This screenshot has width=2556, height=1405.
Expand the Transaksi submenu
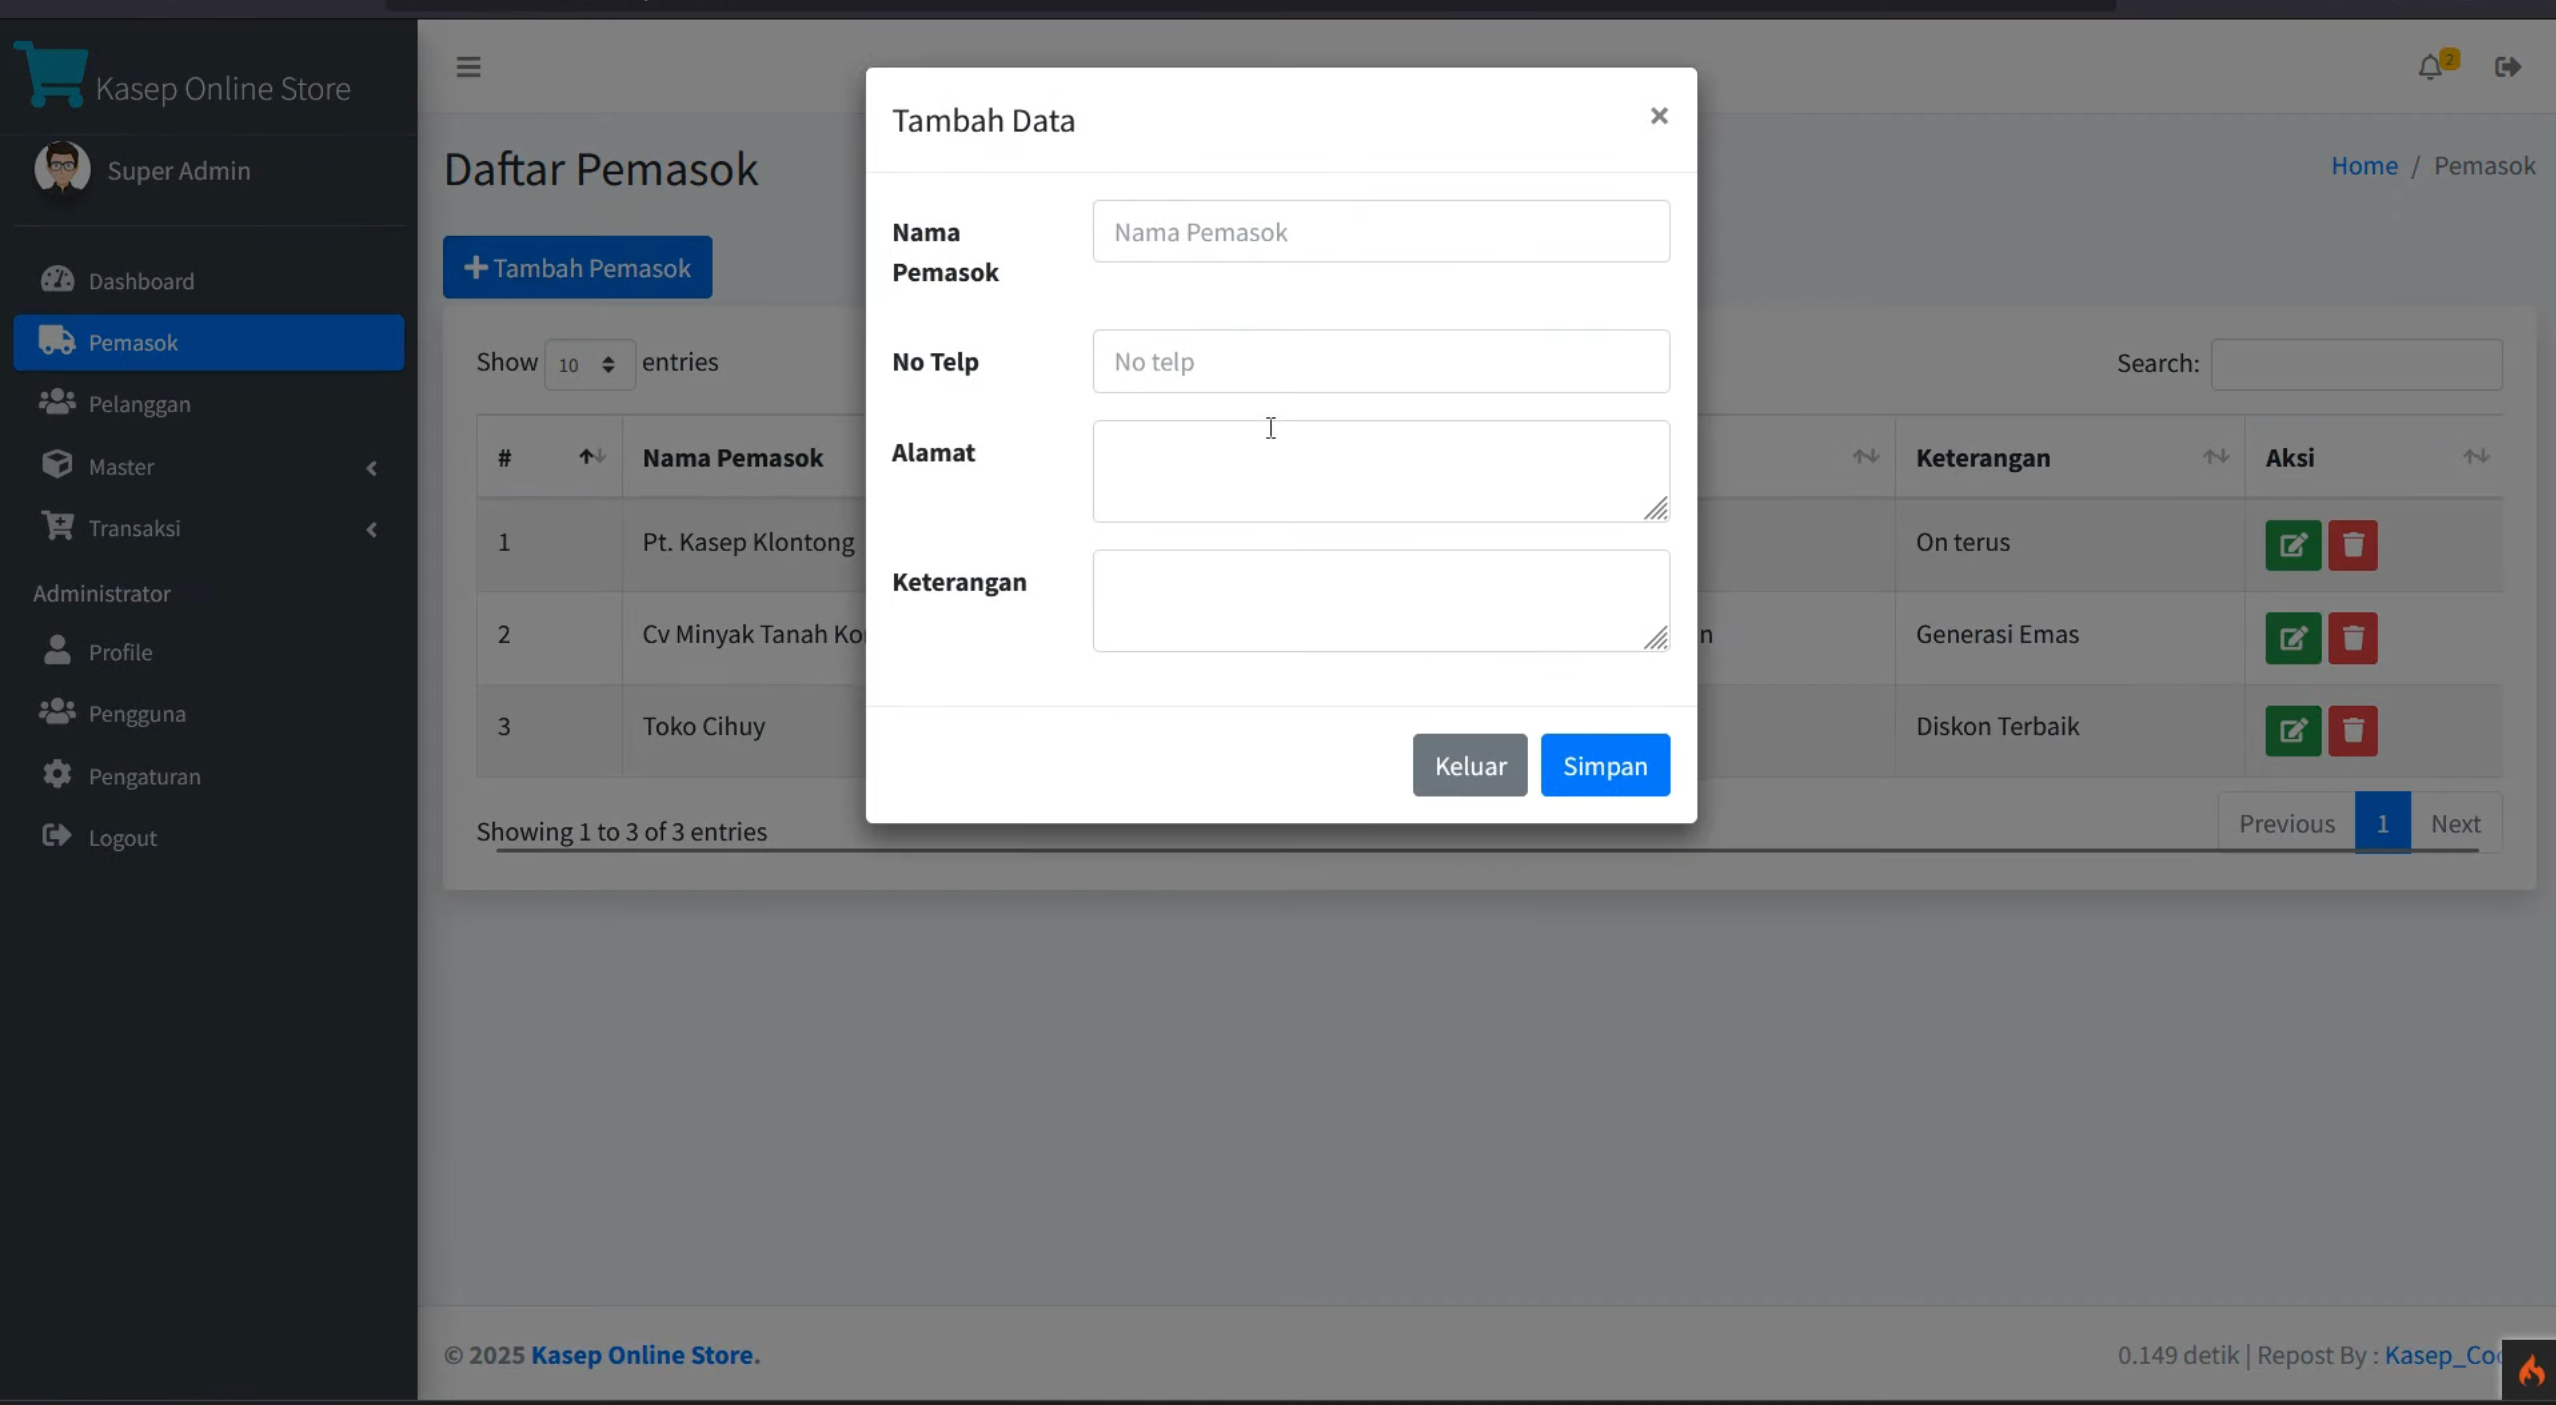point(208,528)
